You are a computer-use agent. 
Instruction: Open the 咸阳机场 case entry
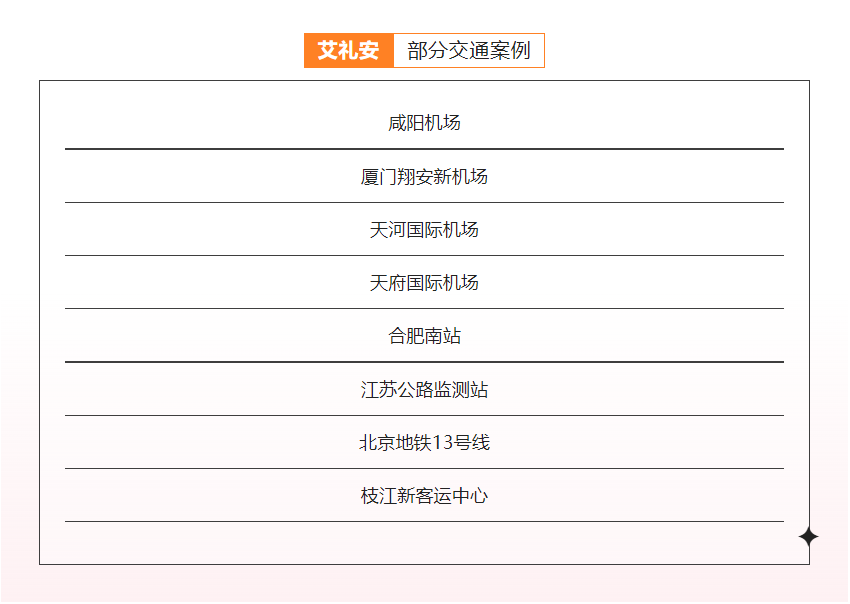(x=424, y=123)
